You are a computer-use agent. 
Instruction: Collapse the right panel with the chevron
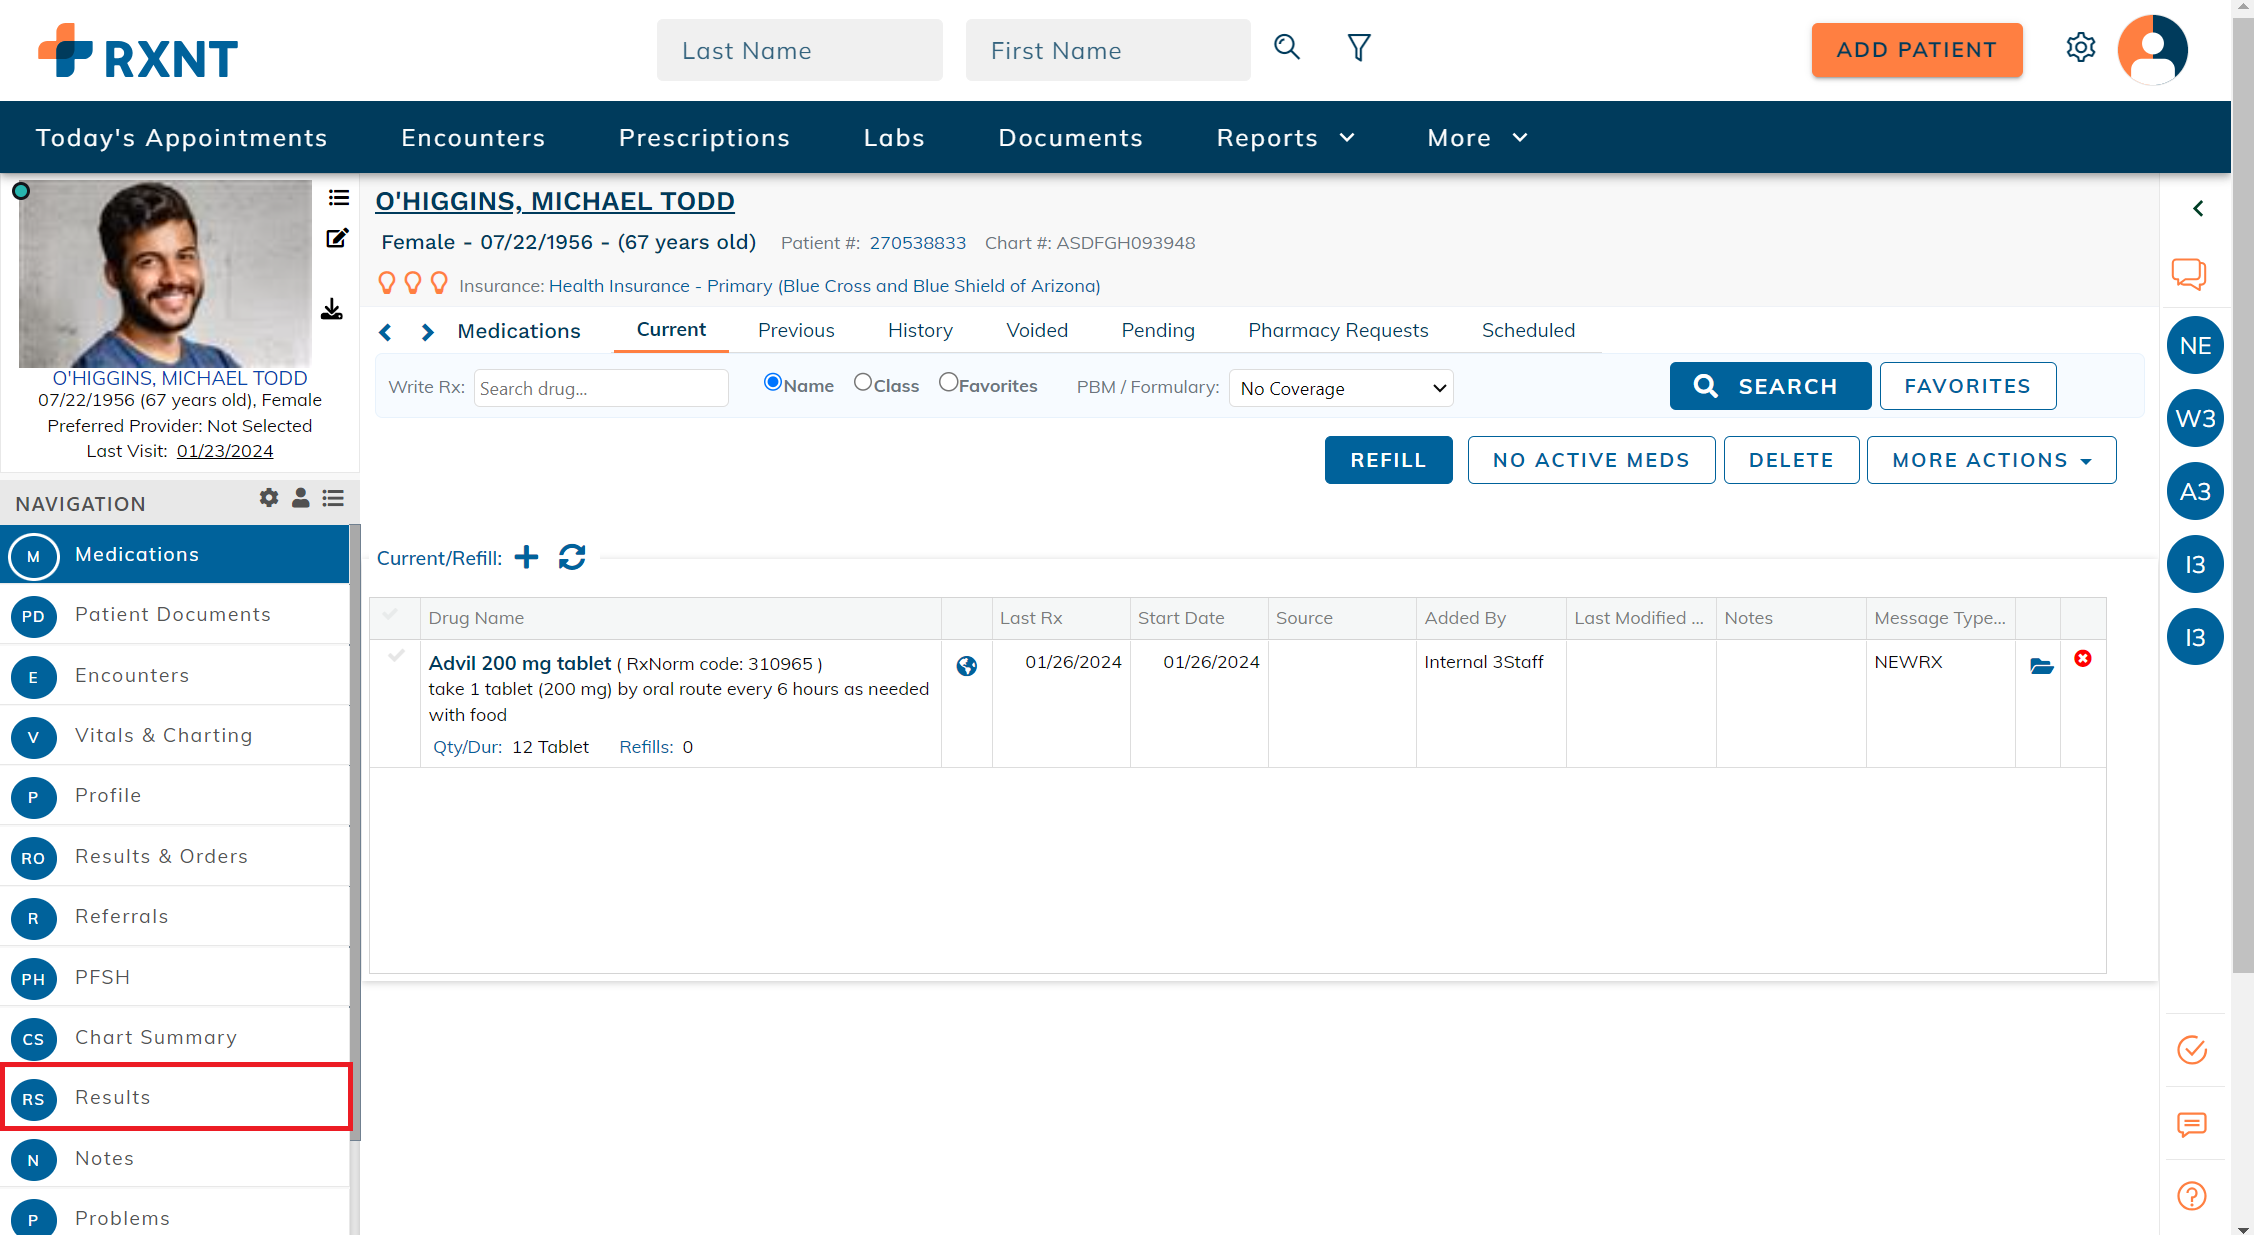2198,208
